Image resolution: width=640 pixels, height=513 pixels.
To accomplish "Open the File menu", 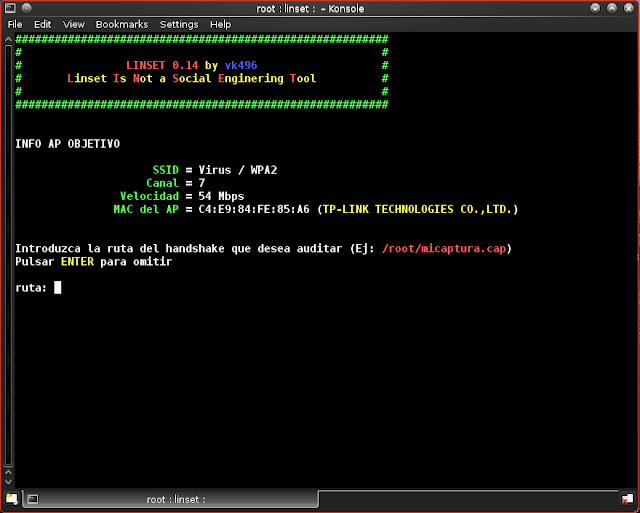I will click(15, 24).
